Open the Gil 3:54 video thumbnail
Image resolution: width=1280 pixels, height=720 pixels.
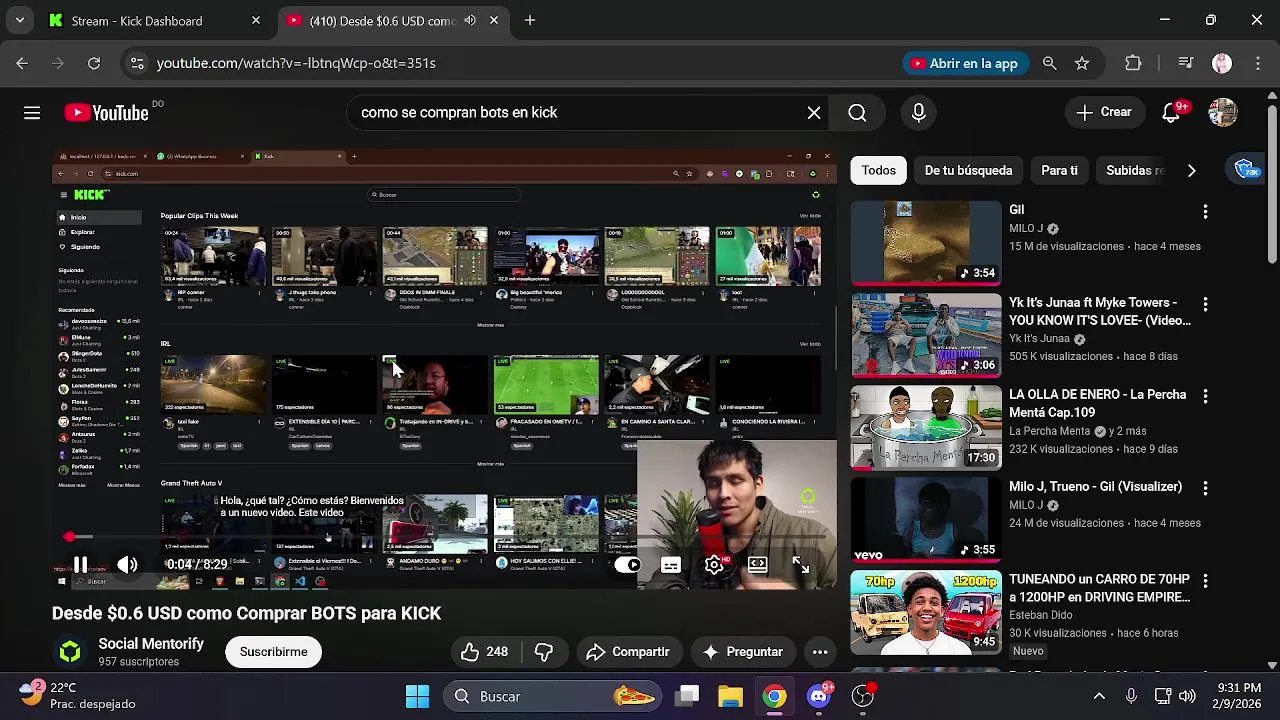[x=926, y=243]
